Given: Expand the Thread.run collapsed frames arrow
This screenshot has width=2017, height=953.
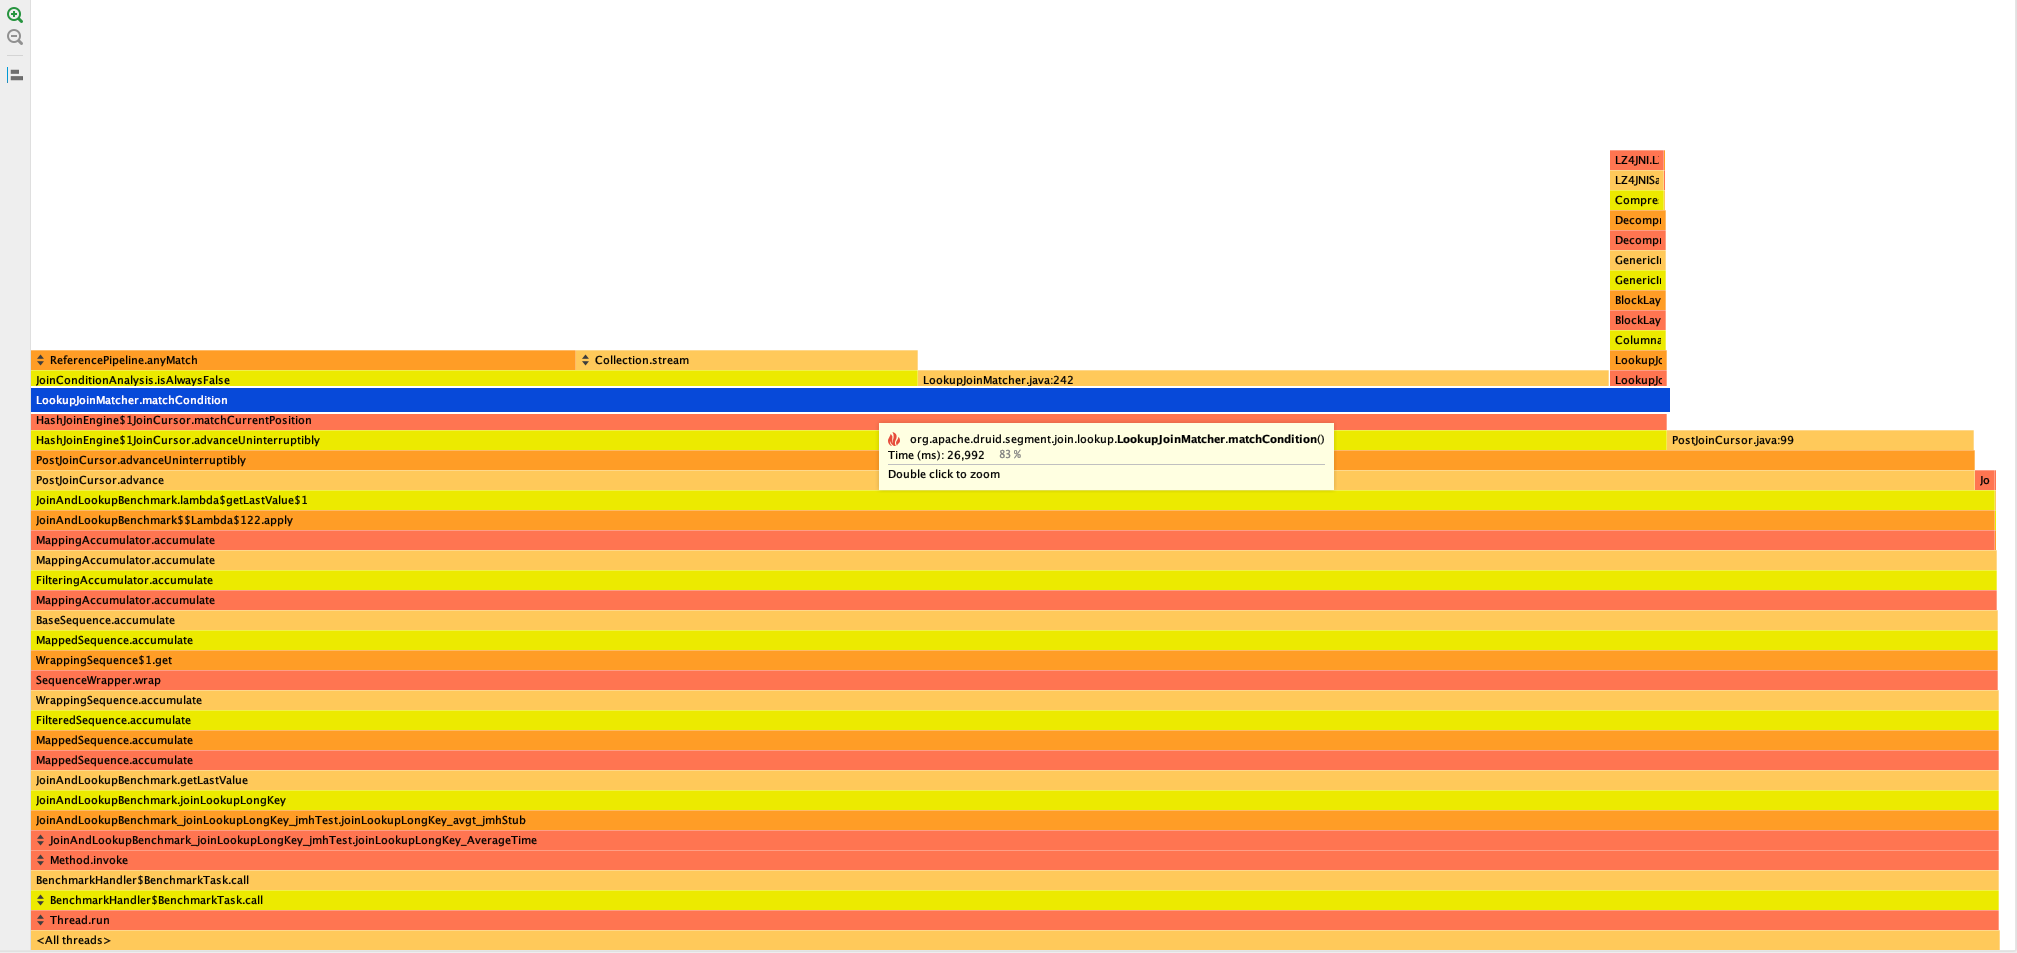Looking at the screenshot, I should pos(40,920).
